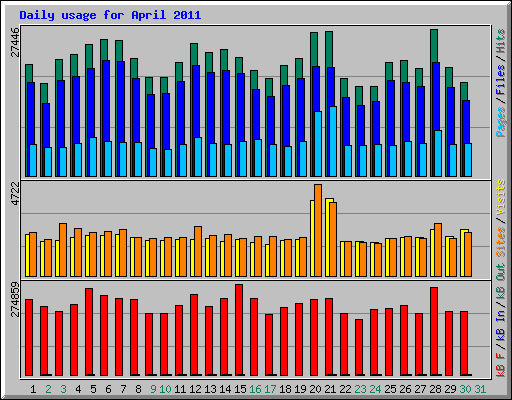Viewport: 512px width, 400px height.
Task: Select day 23 on the x-axis
Action: tap(360, 389)
